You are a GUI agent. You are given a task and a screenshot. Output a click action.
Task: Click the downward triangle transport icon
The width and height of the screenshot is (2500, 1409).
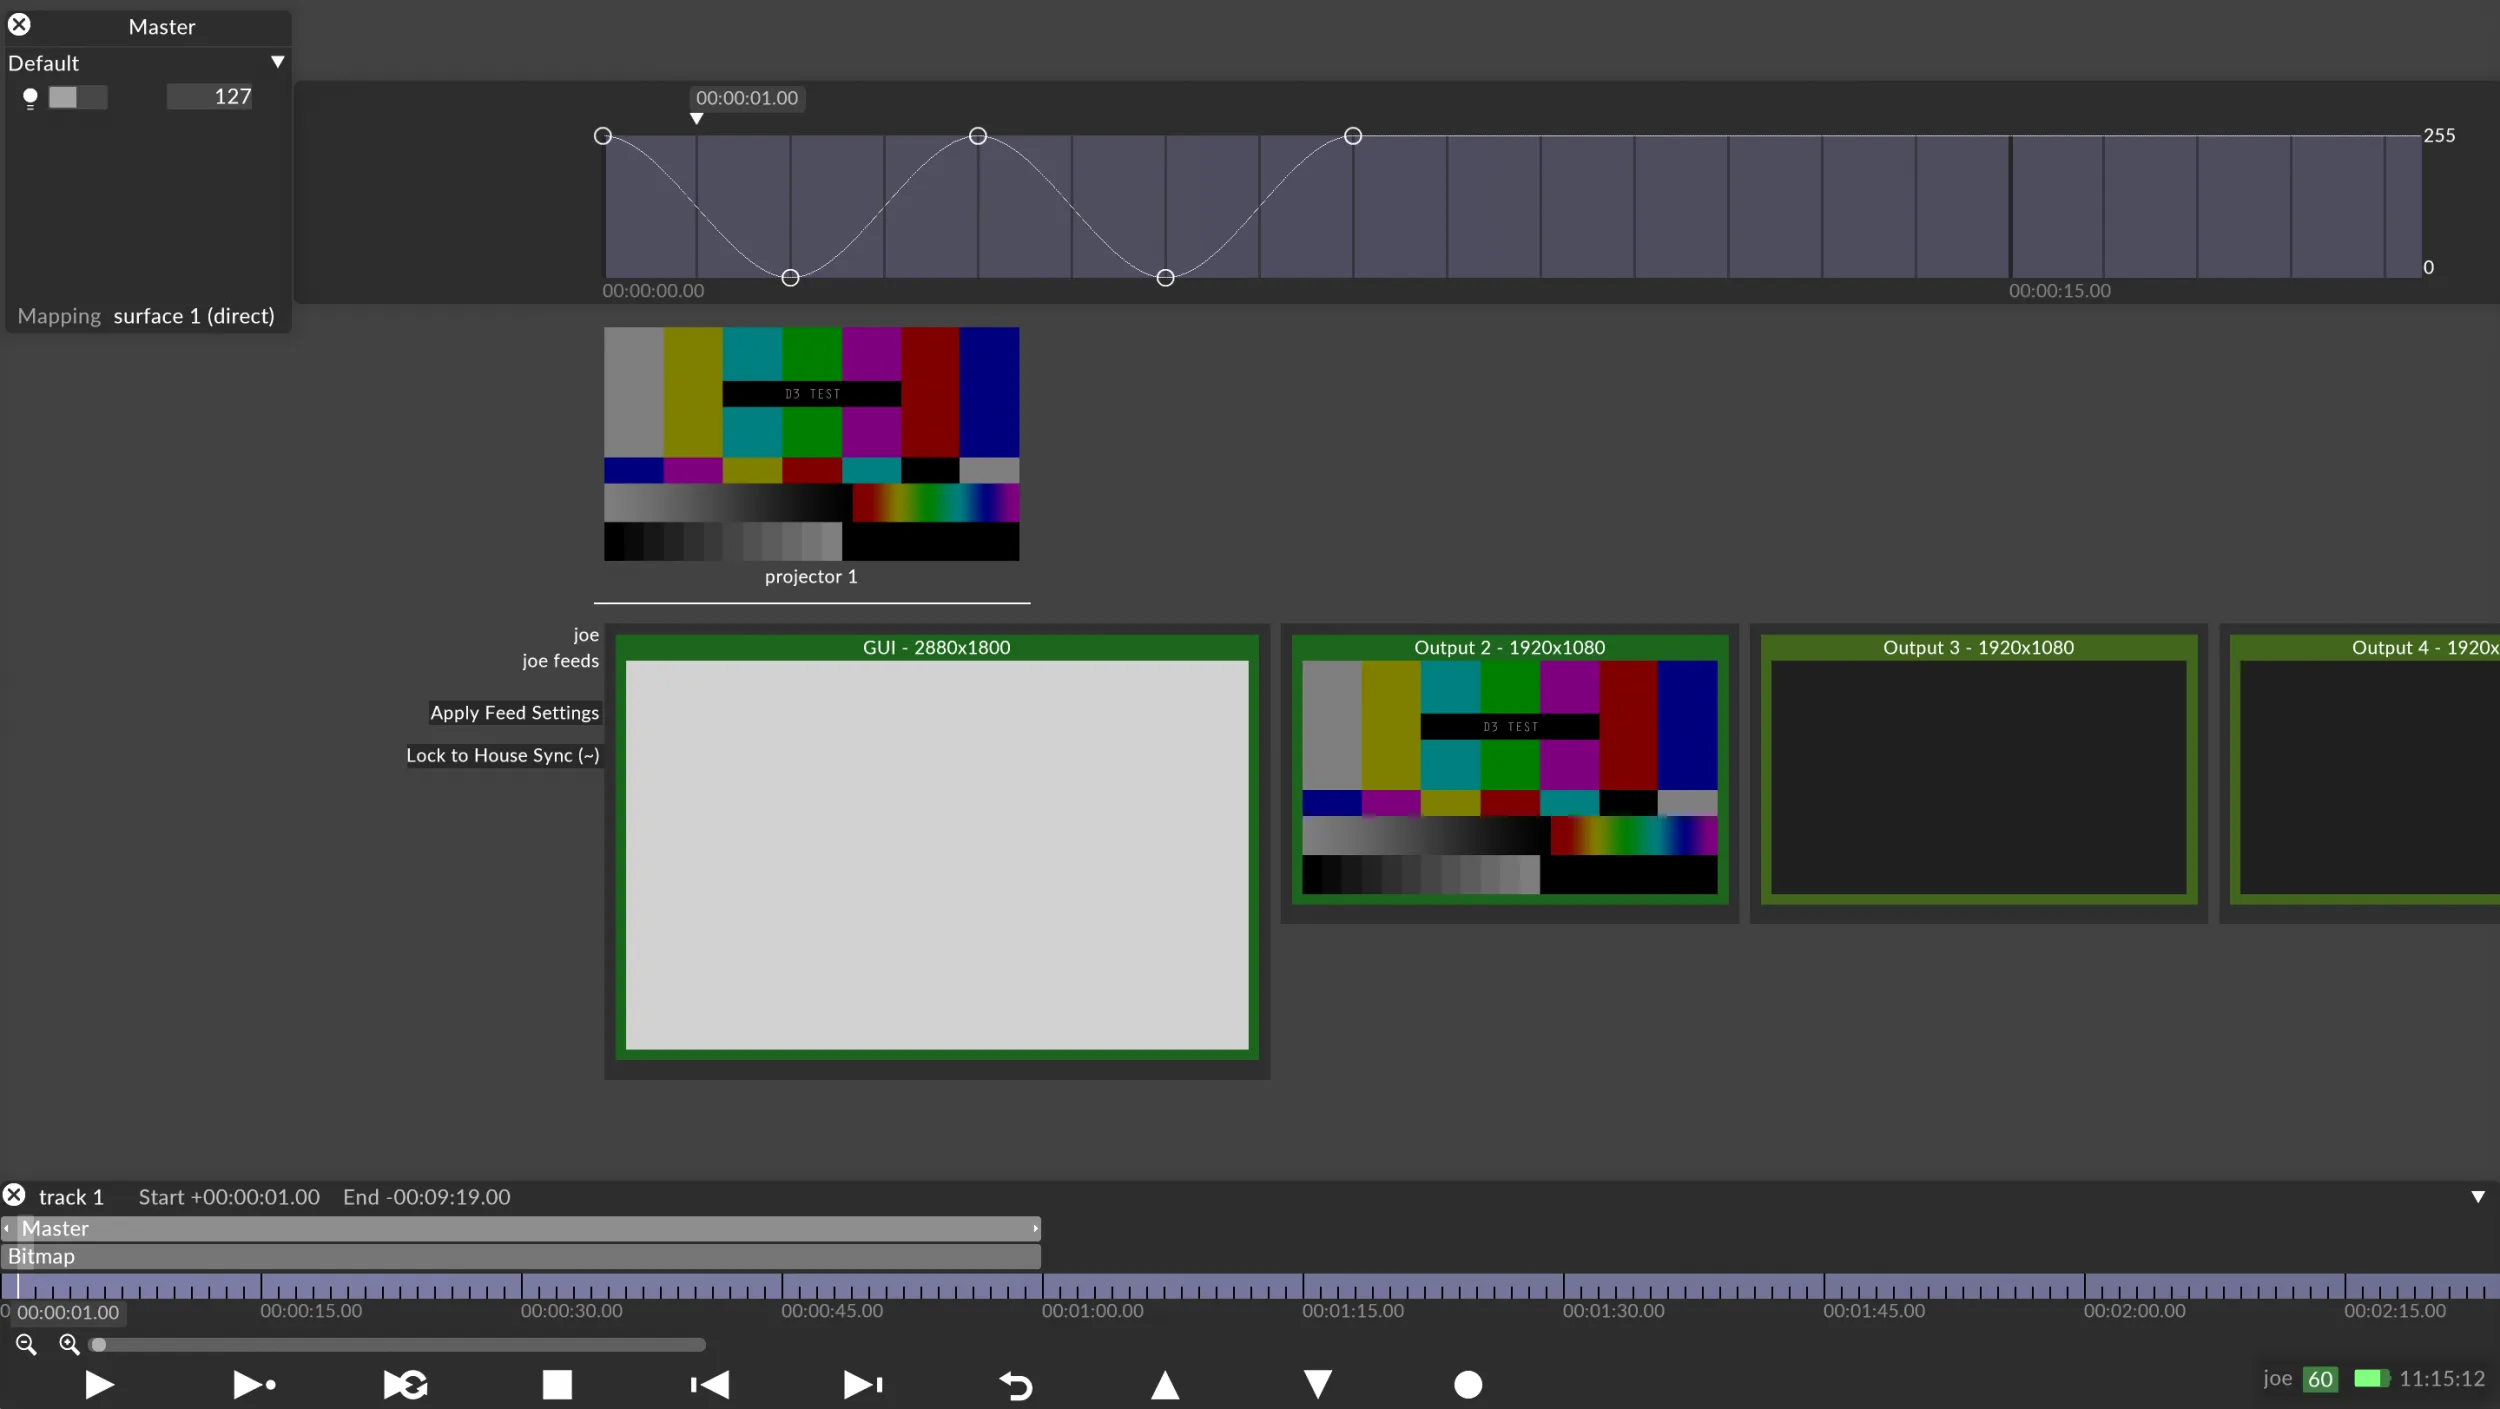tap(1317, 1384)
